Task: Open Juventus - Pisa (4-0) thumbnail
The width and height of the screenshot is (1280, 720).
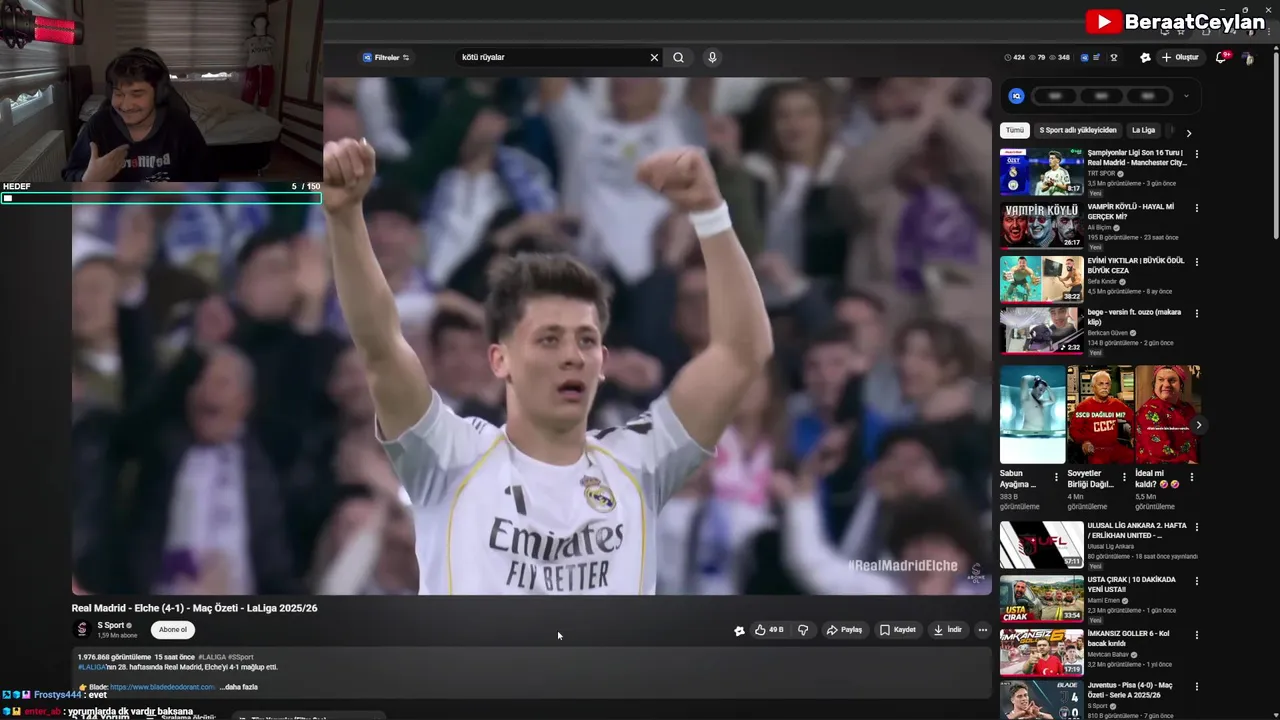Action: 1041,701
